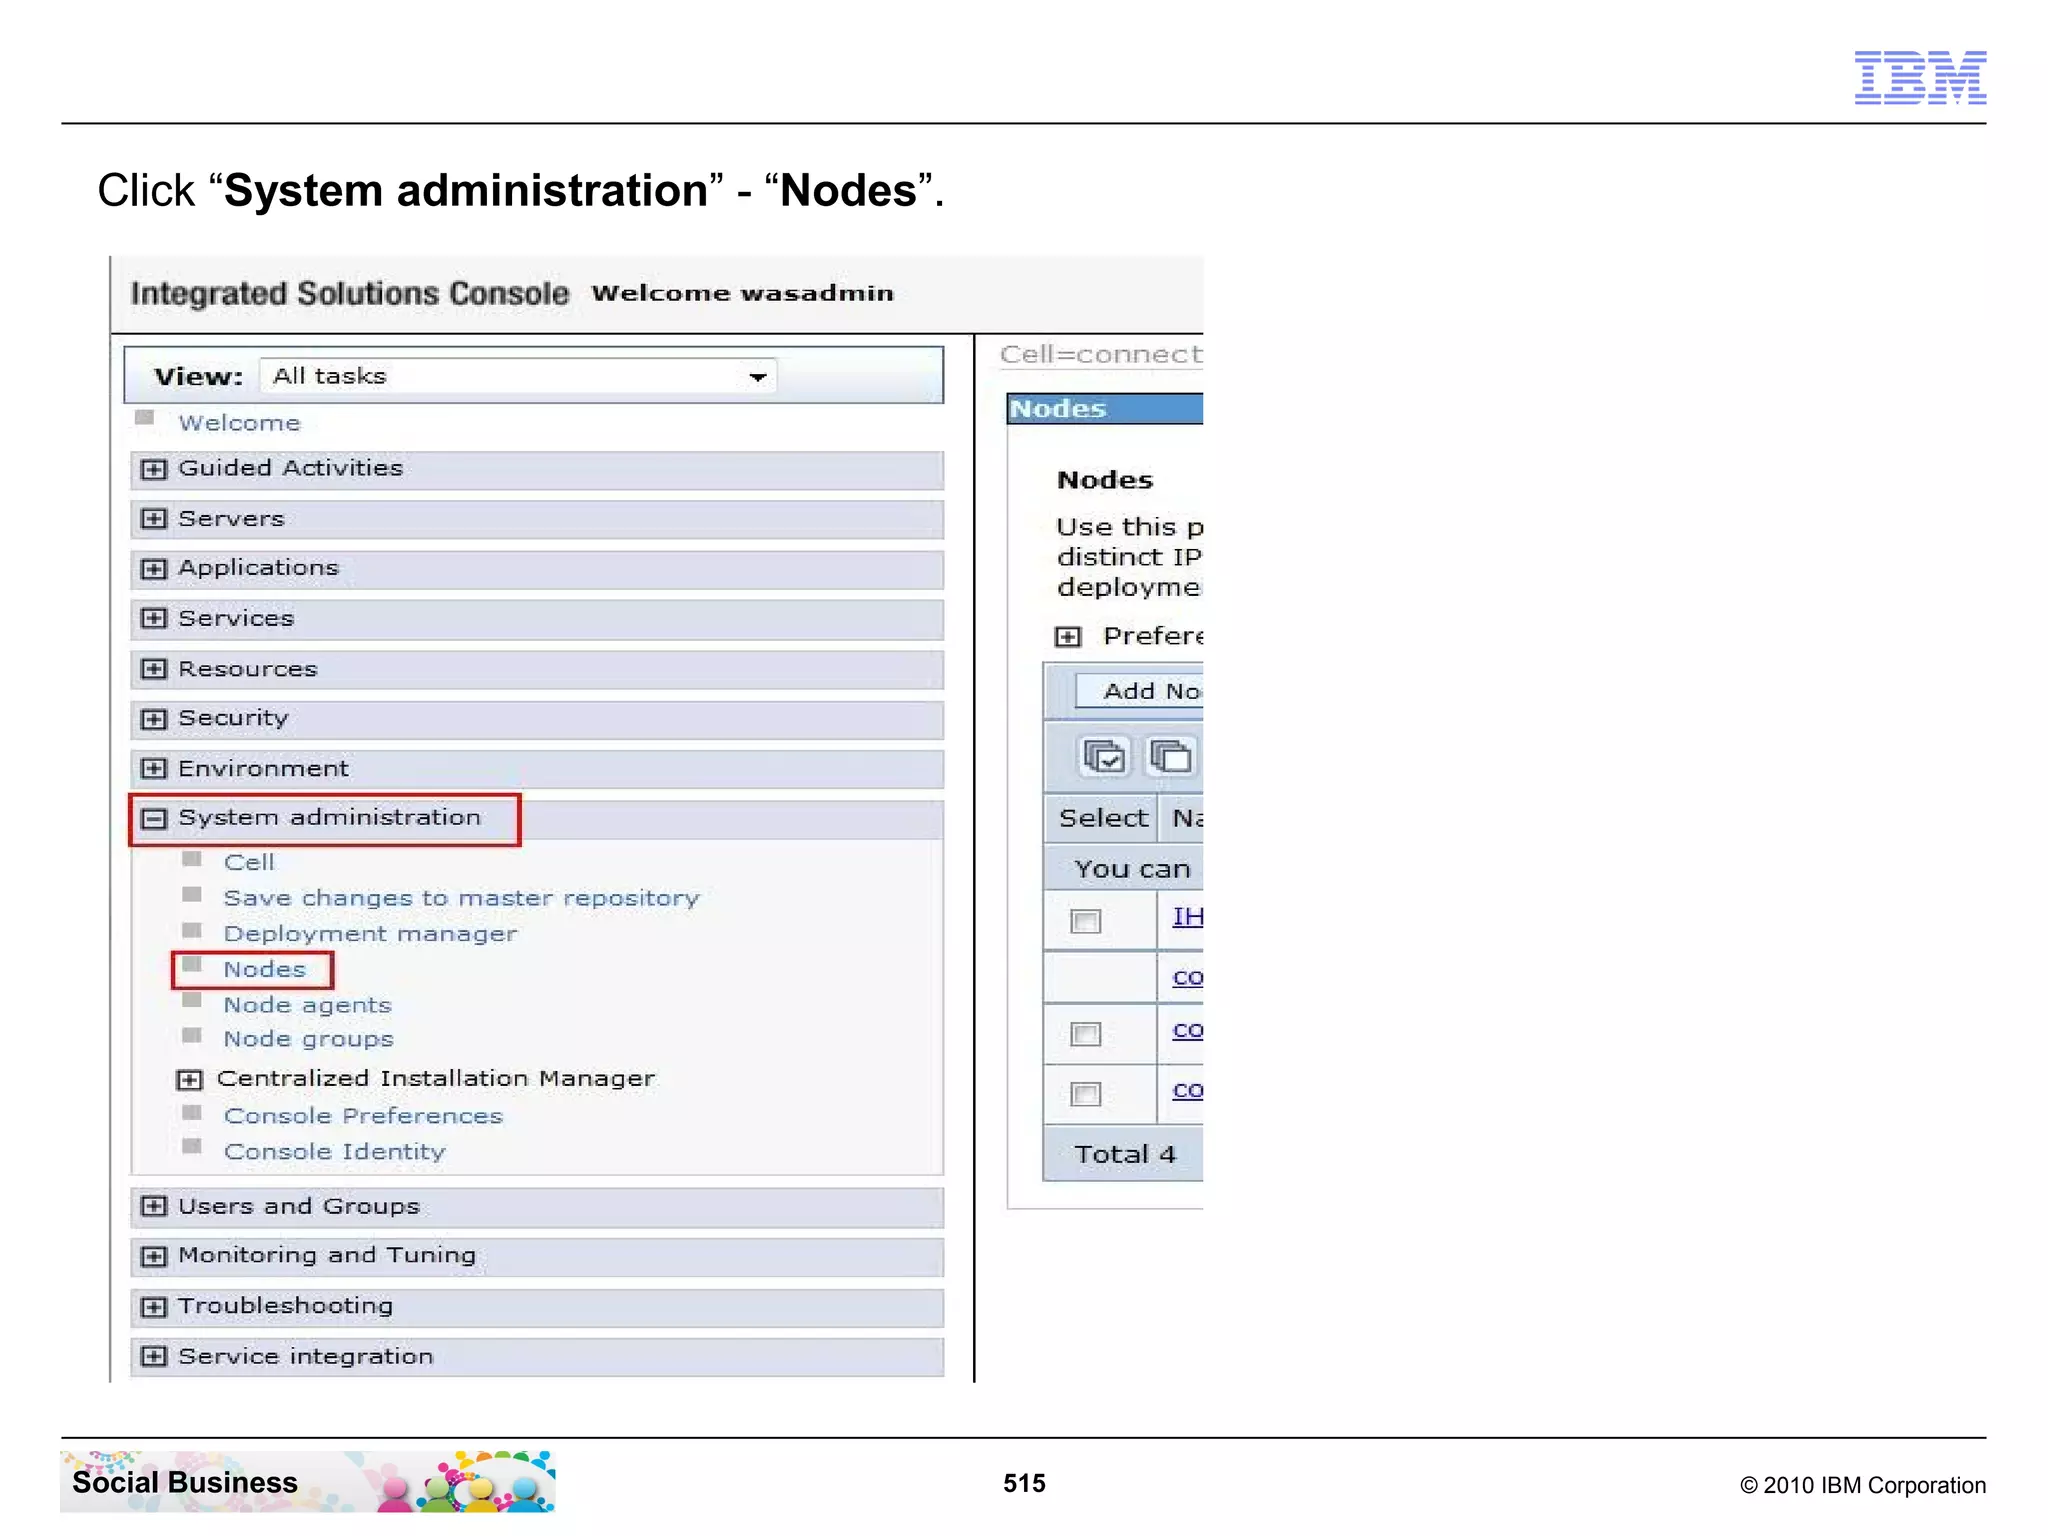Click the select all items icon
Viewport: 2048px width, 1536px height.
pyautogui.click(x=1105, y=757)
